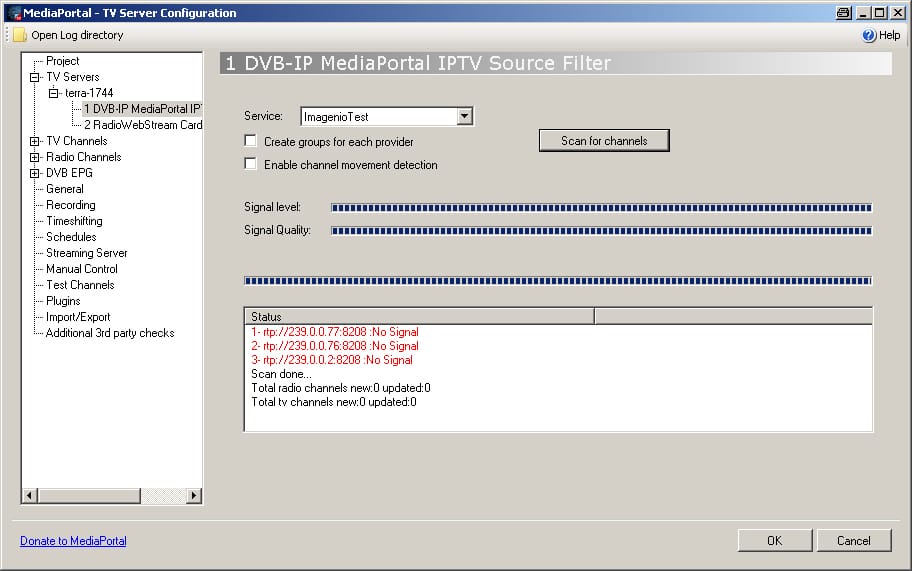Collapse the TV Servers tree node
This screenshot has height=571, width=912.
point(35,77)
